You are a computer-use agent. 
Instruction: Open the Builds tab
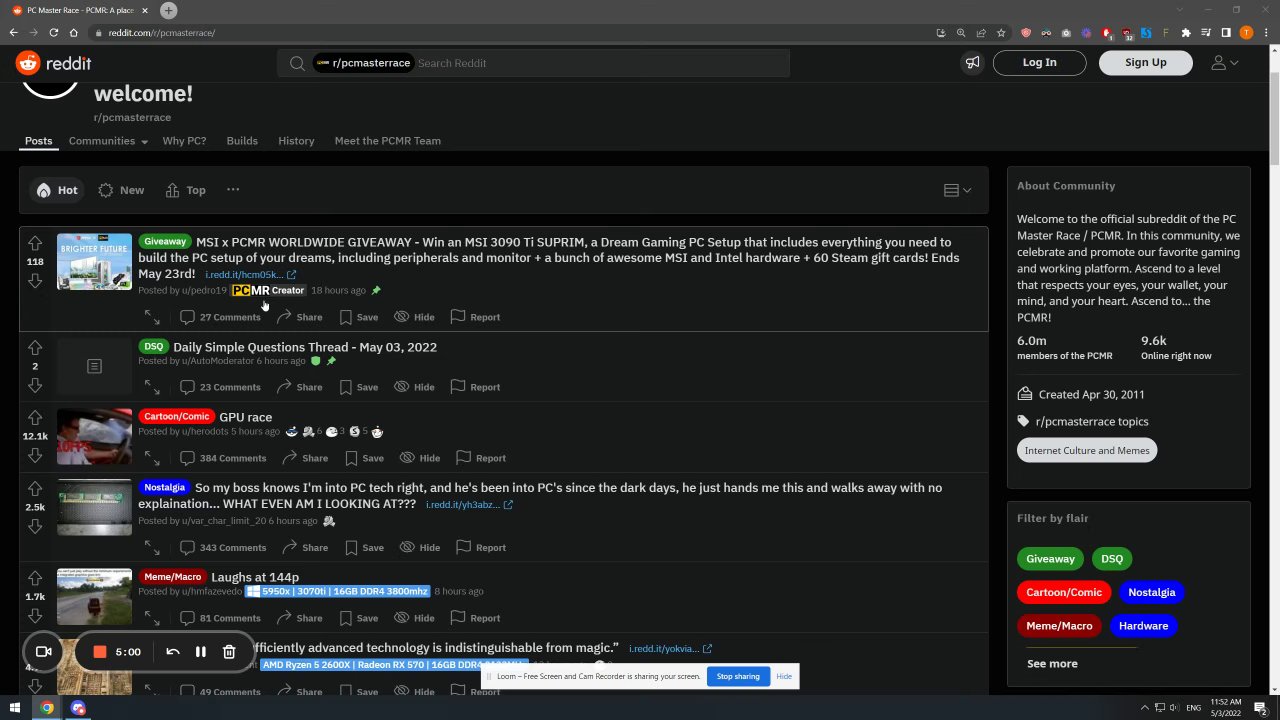(242, 141)
